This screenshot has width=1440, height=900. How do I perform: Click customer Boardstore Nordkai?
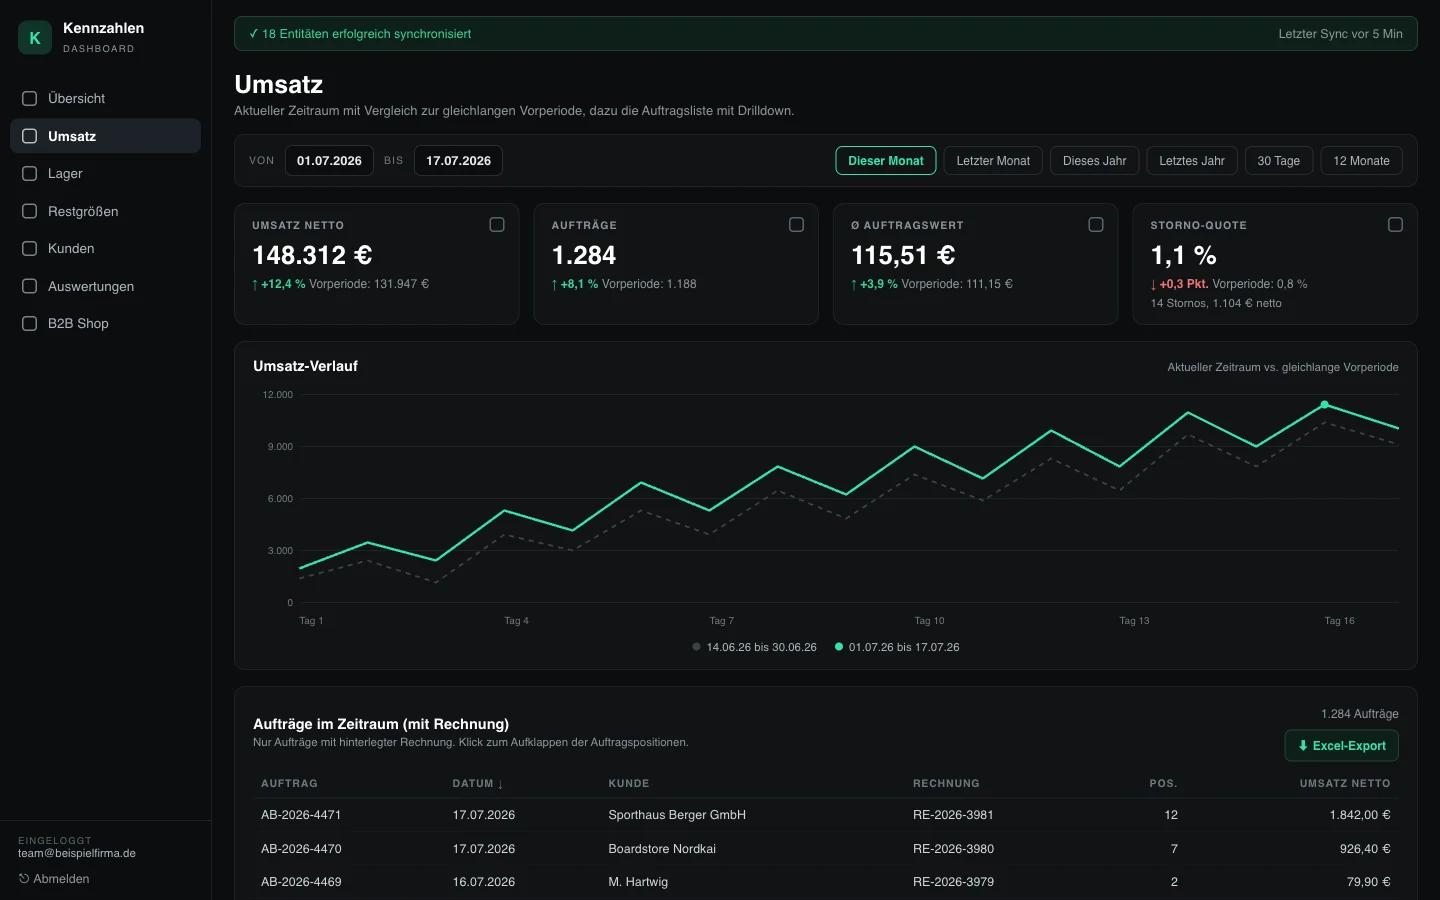click(x=662, y=849)
